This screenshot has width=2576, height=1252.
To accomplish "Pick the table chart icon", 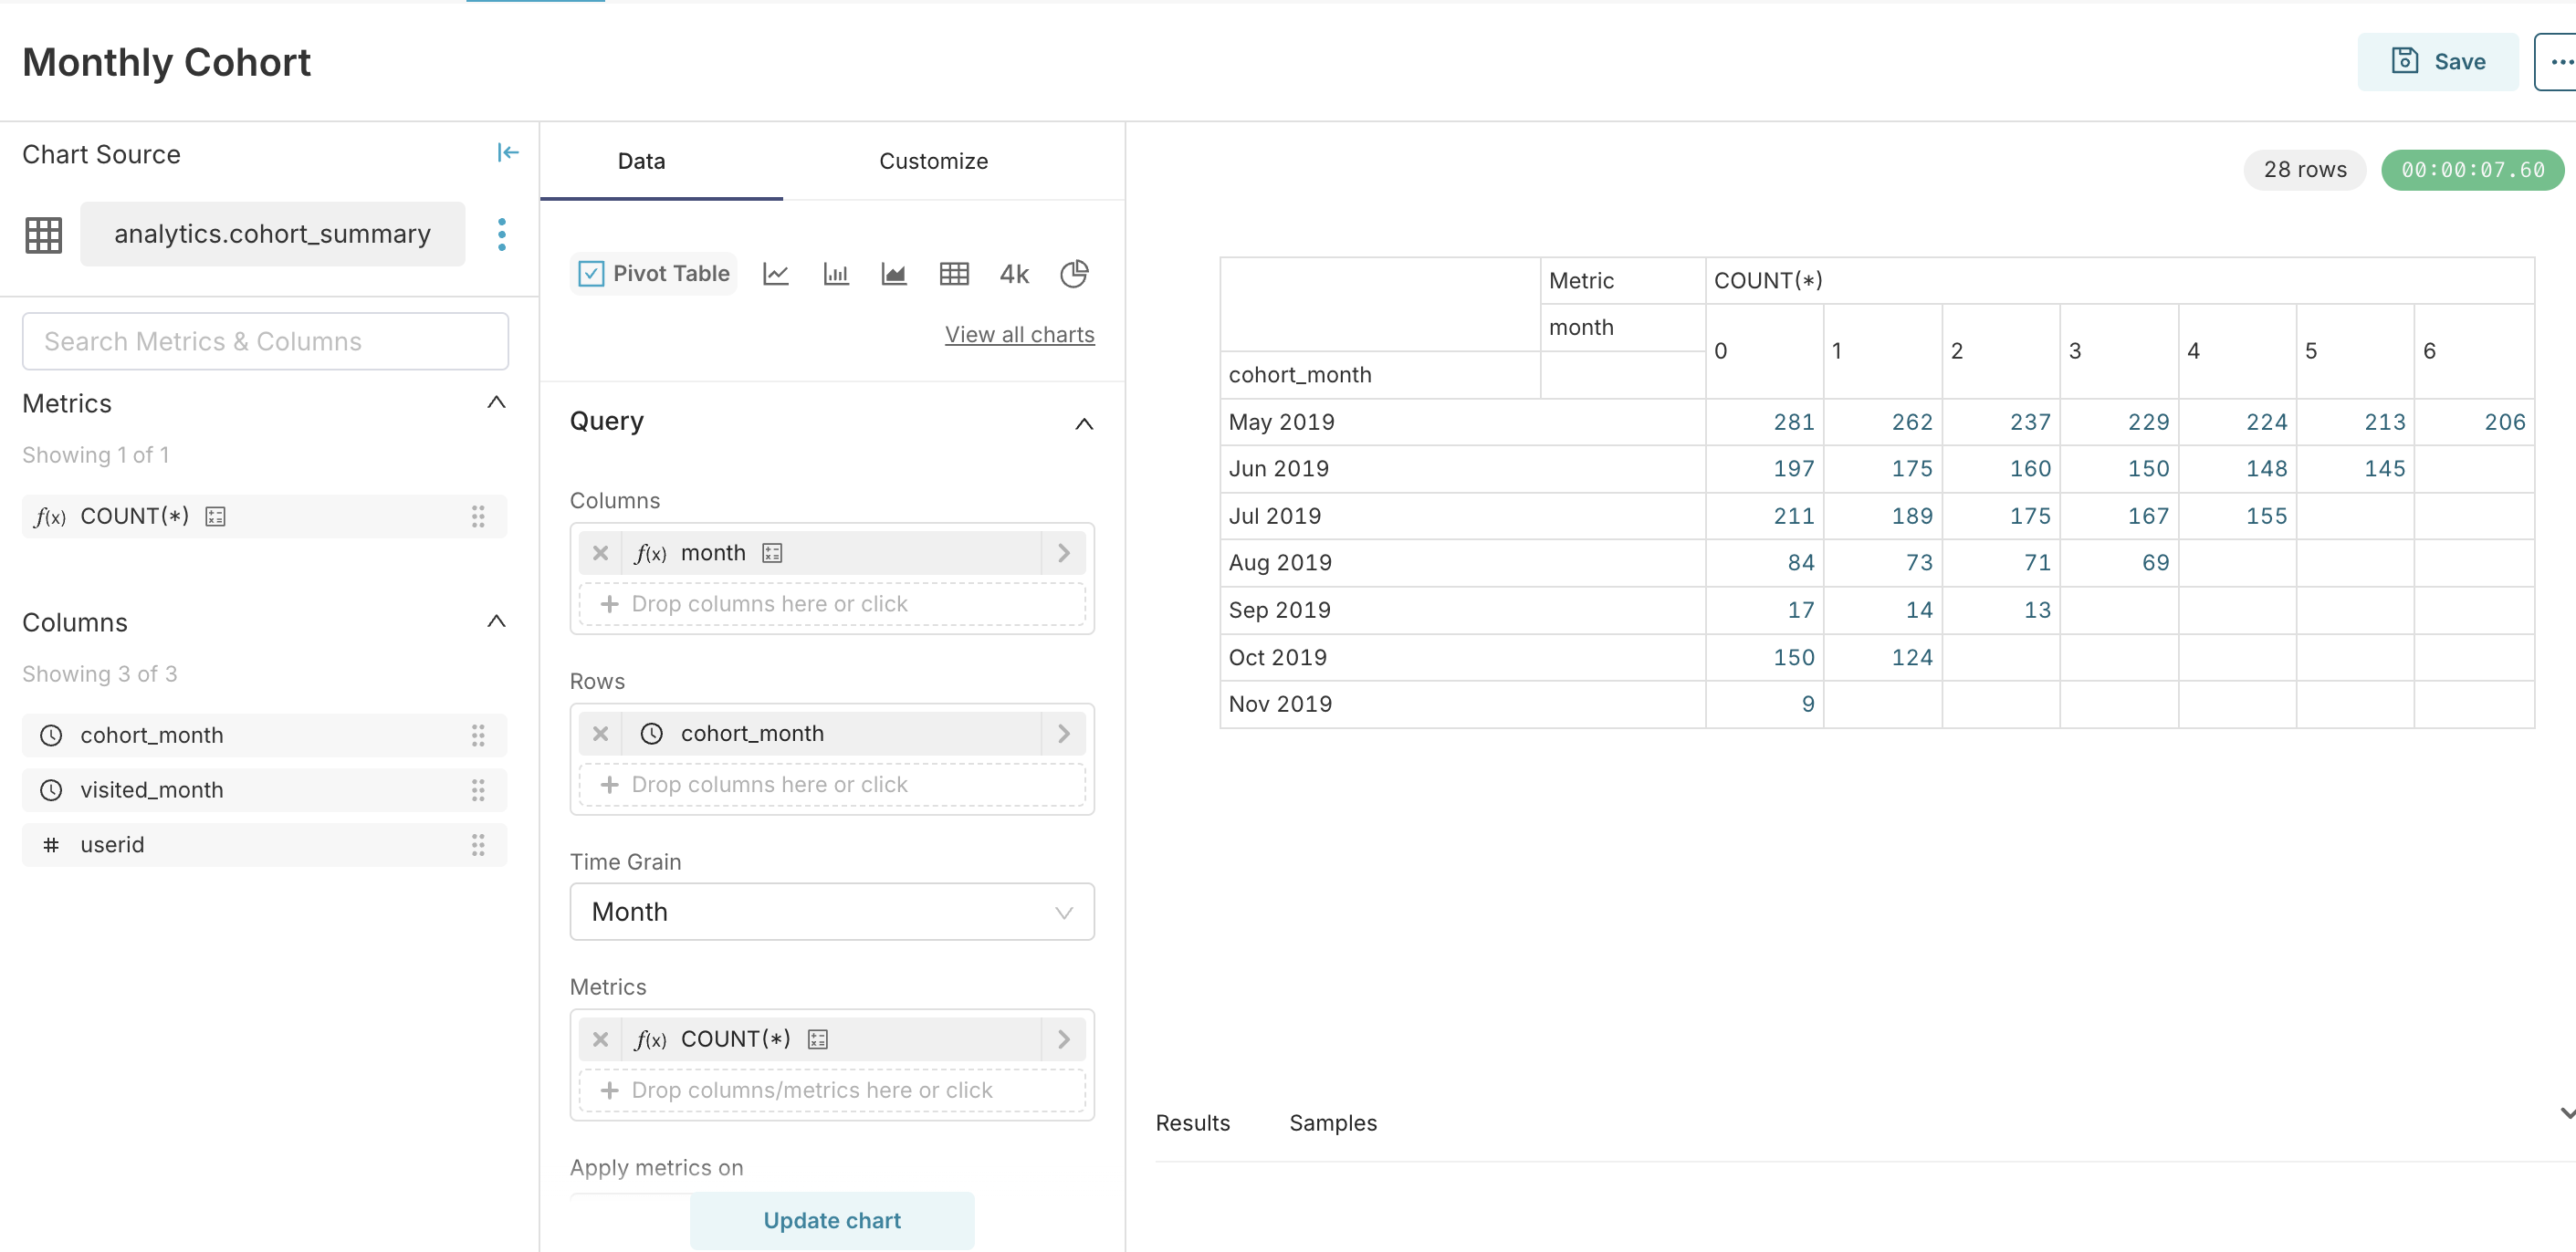I will pos(953,274).
